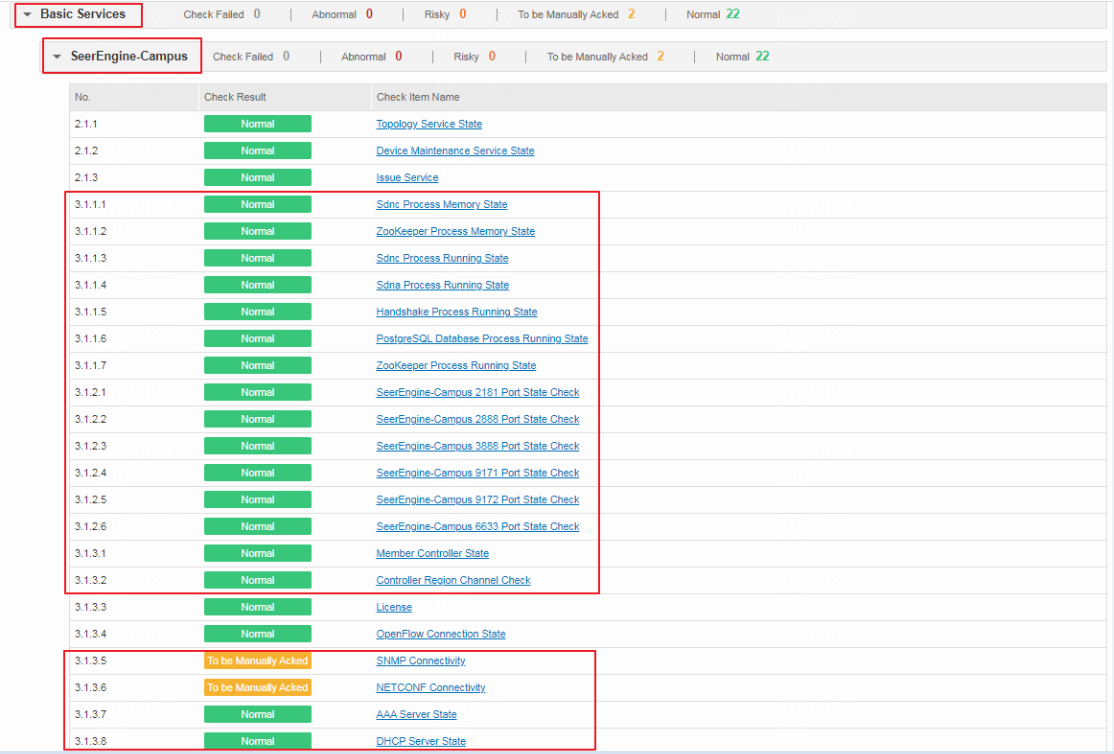The height and width of the screenshot is (754, 1114).
Task: View Sdnc Process Memory State details
Action: tap(442, 205)
